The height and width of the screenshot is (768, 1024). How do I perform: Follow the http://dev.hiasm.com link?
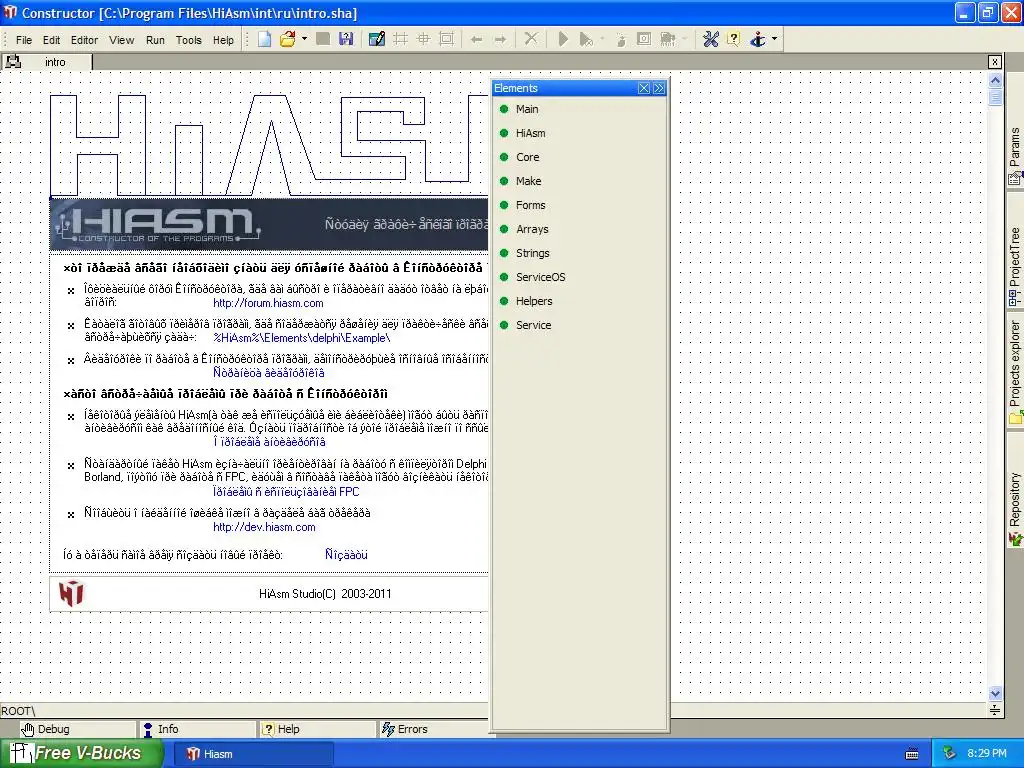click(264, 527)
